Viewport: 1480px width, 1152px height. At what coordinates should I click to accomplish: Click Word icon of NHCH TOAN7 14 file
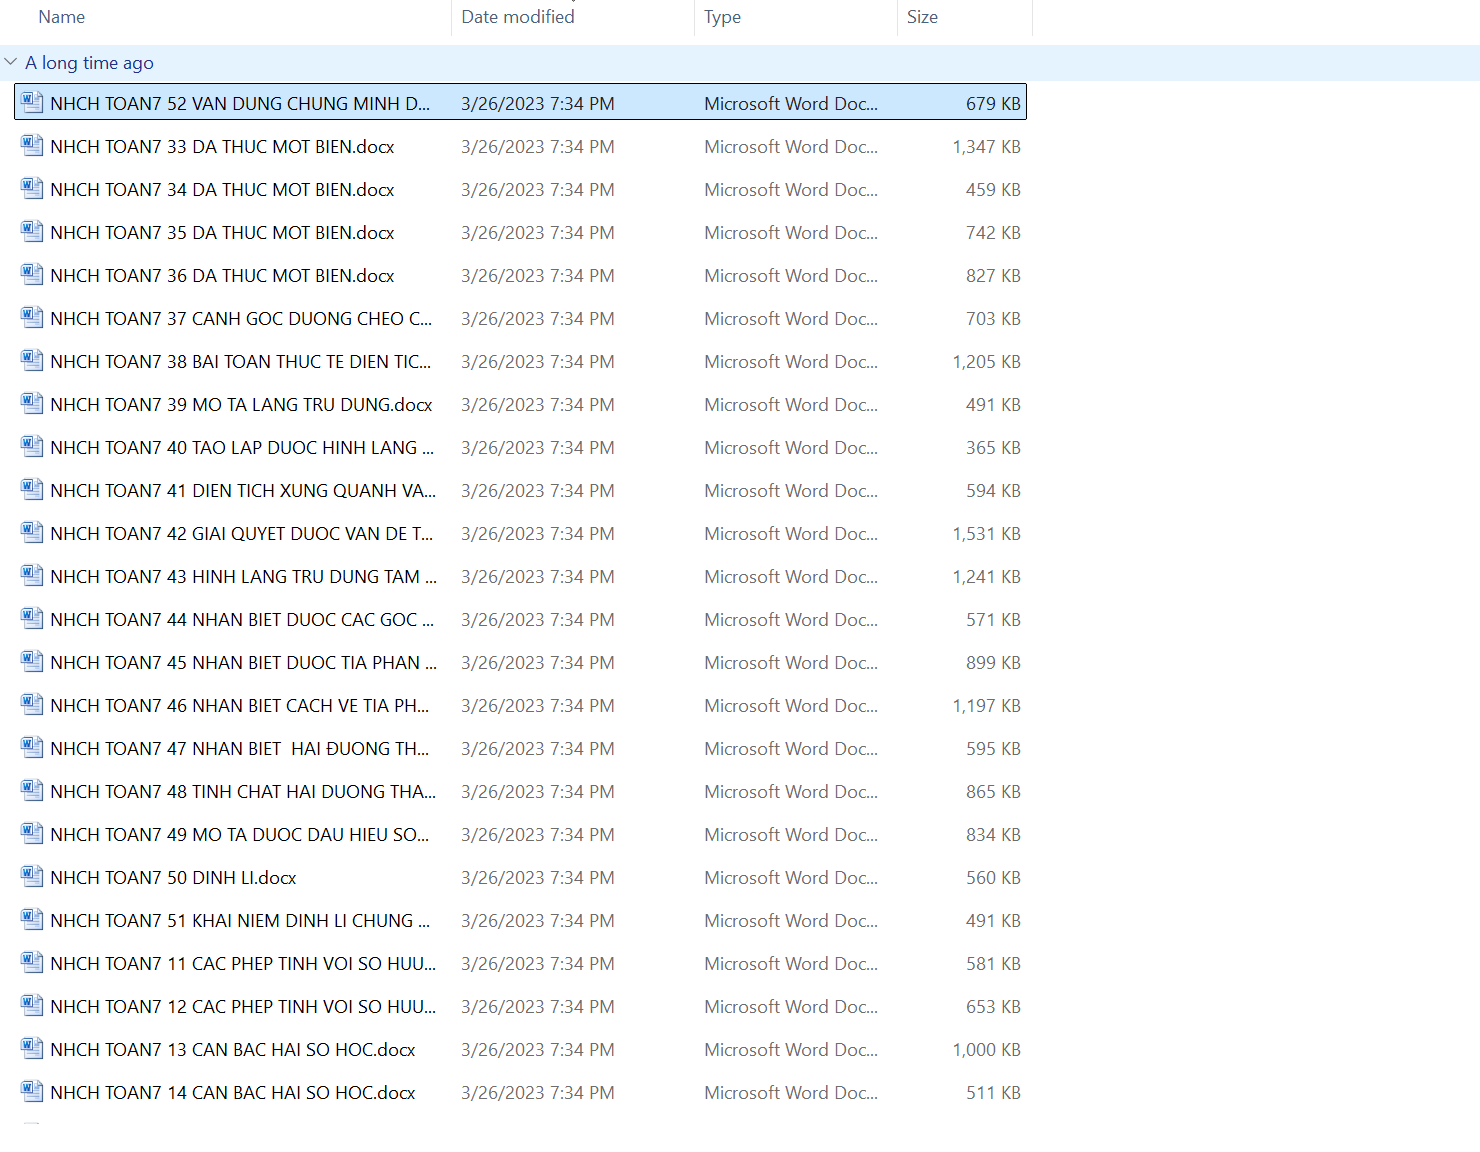point(32,1091)
